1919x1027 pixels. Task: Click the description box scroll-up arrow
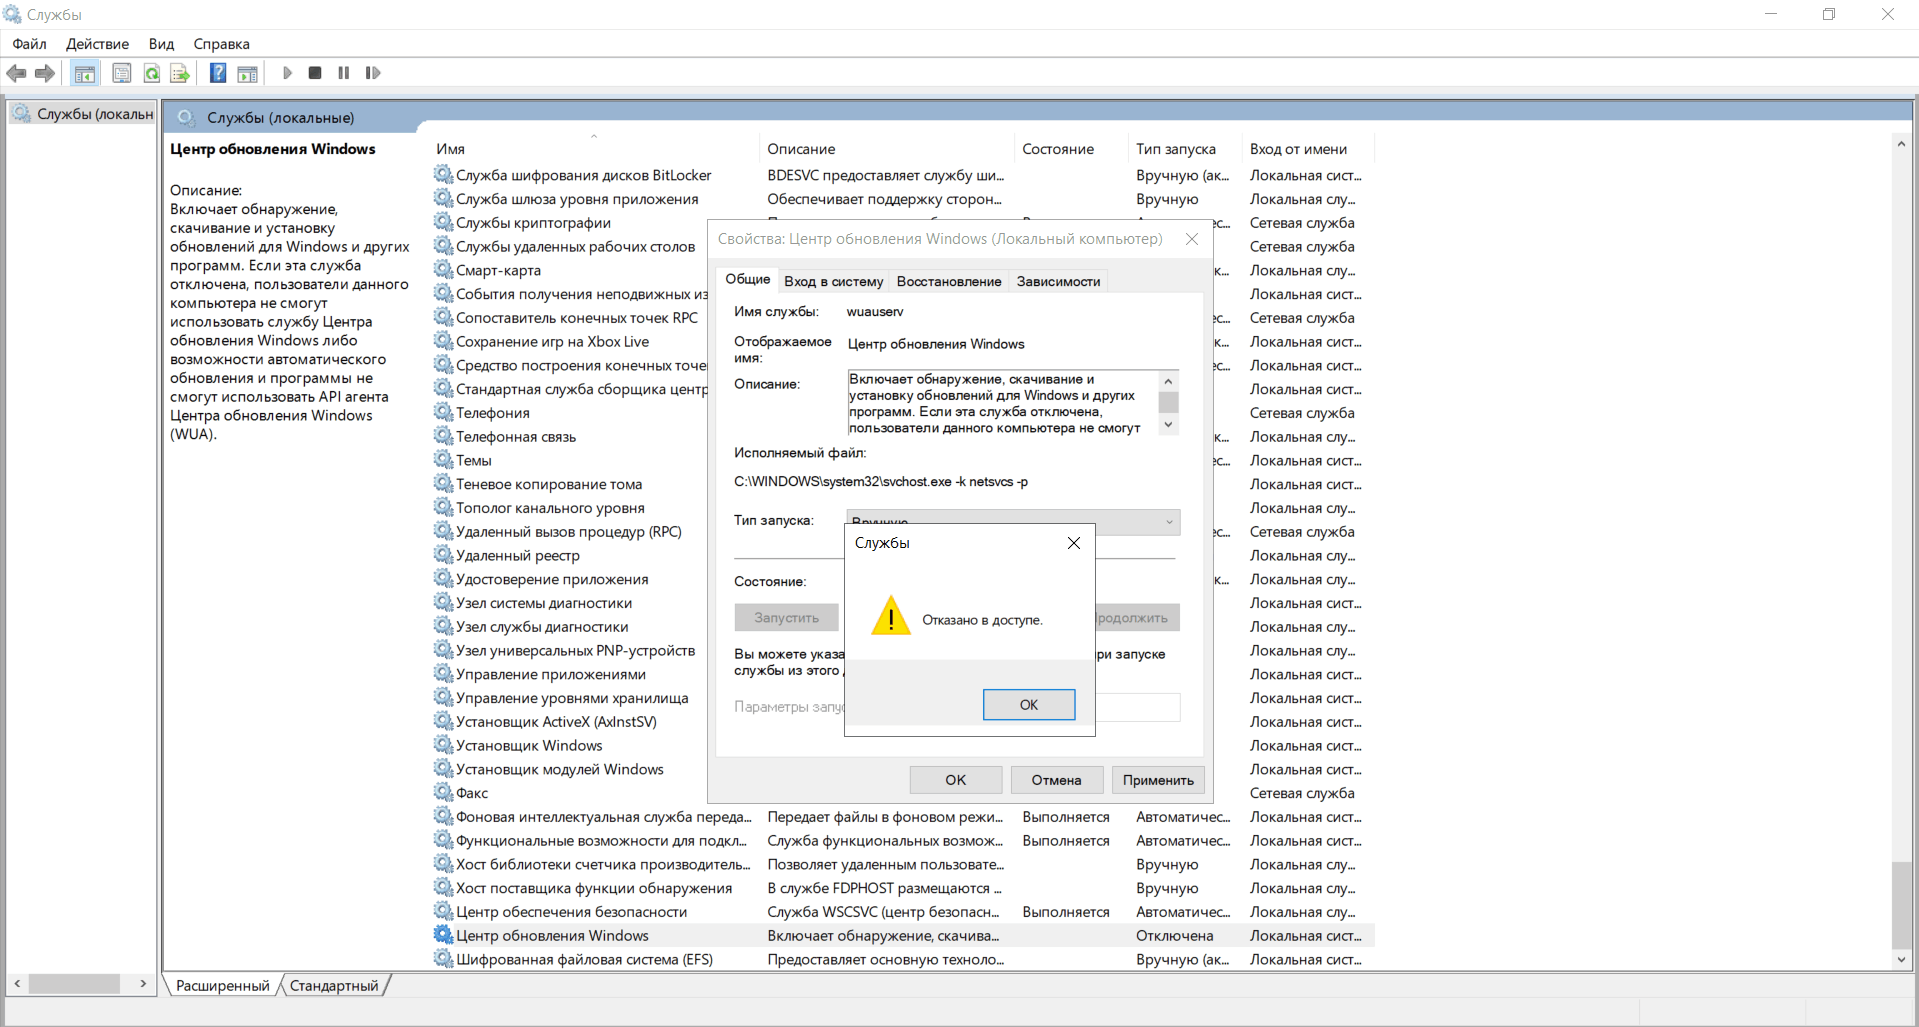click(x=1168, y=381)
